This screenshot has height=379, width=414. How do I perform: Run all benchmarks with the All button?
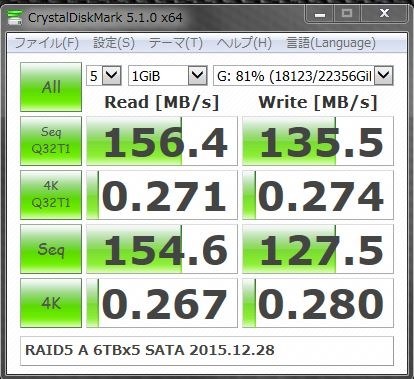(51, 87)
